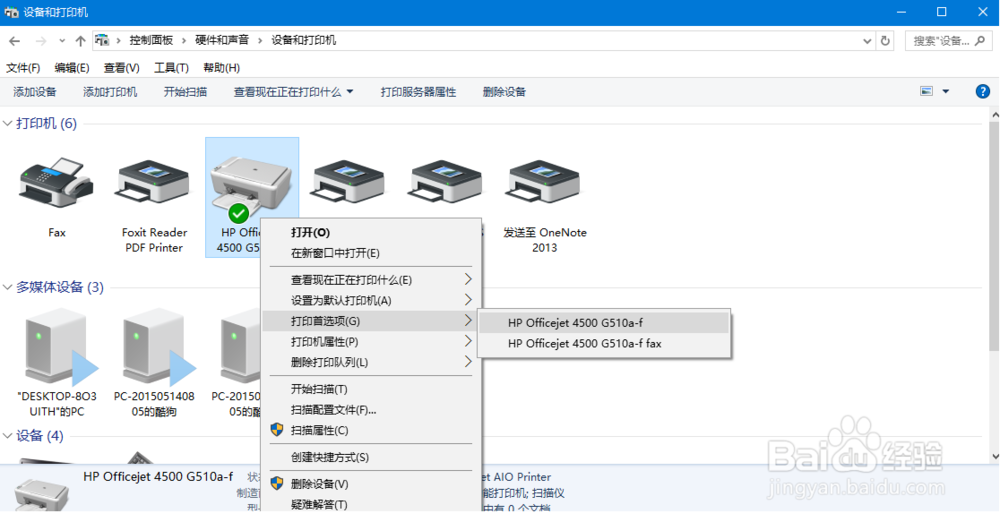Select the 发送至 OneNote 2013 printer
The image size is (1000, 522).
click(x=544, y=183)
